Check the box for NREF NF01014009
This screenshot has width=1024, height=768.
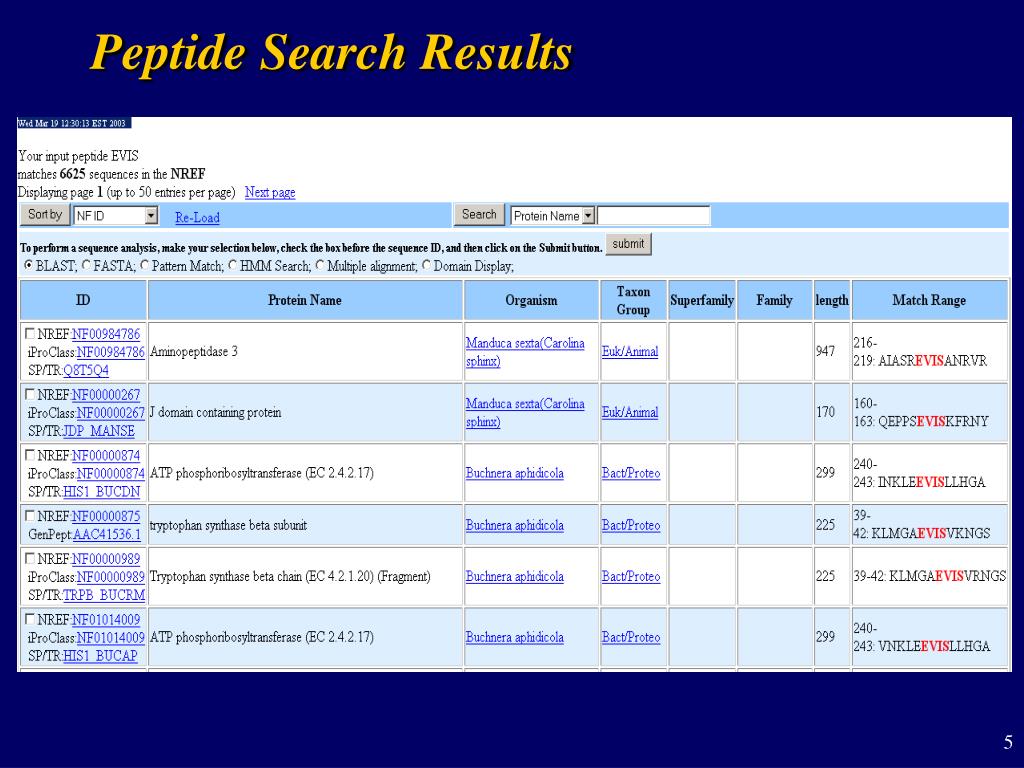click(30, 619)
